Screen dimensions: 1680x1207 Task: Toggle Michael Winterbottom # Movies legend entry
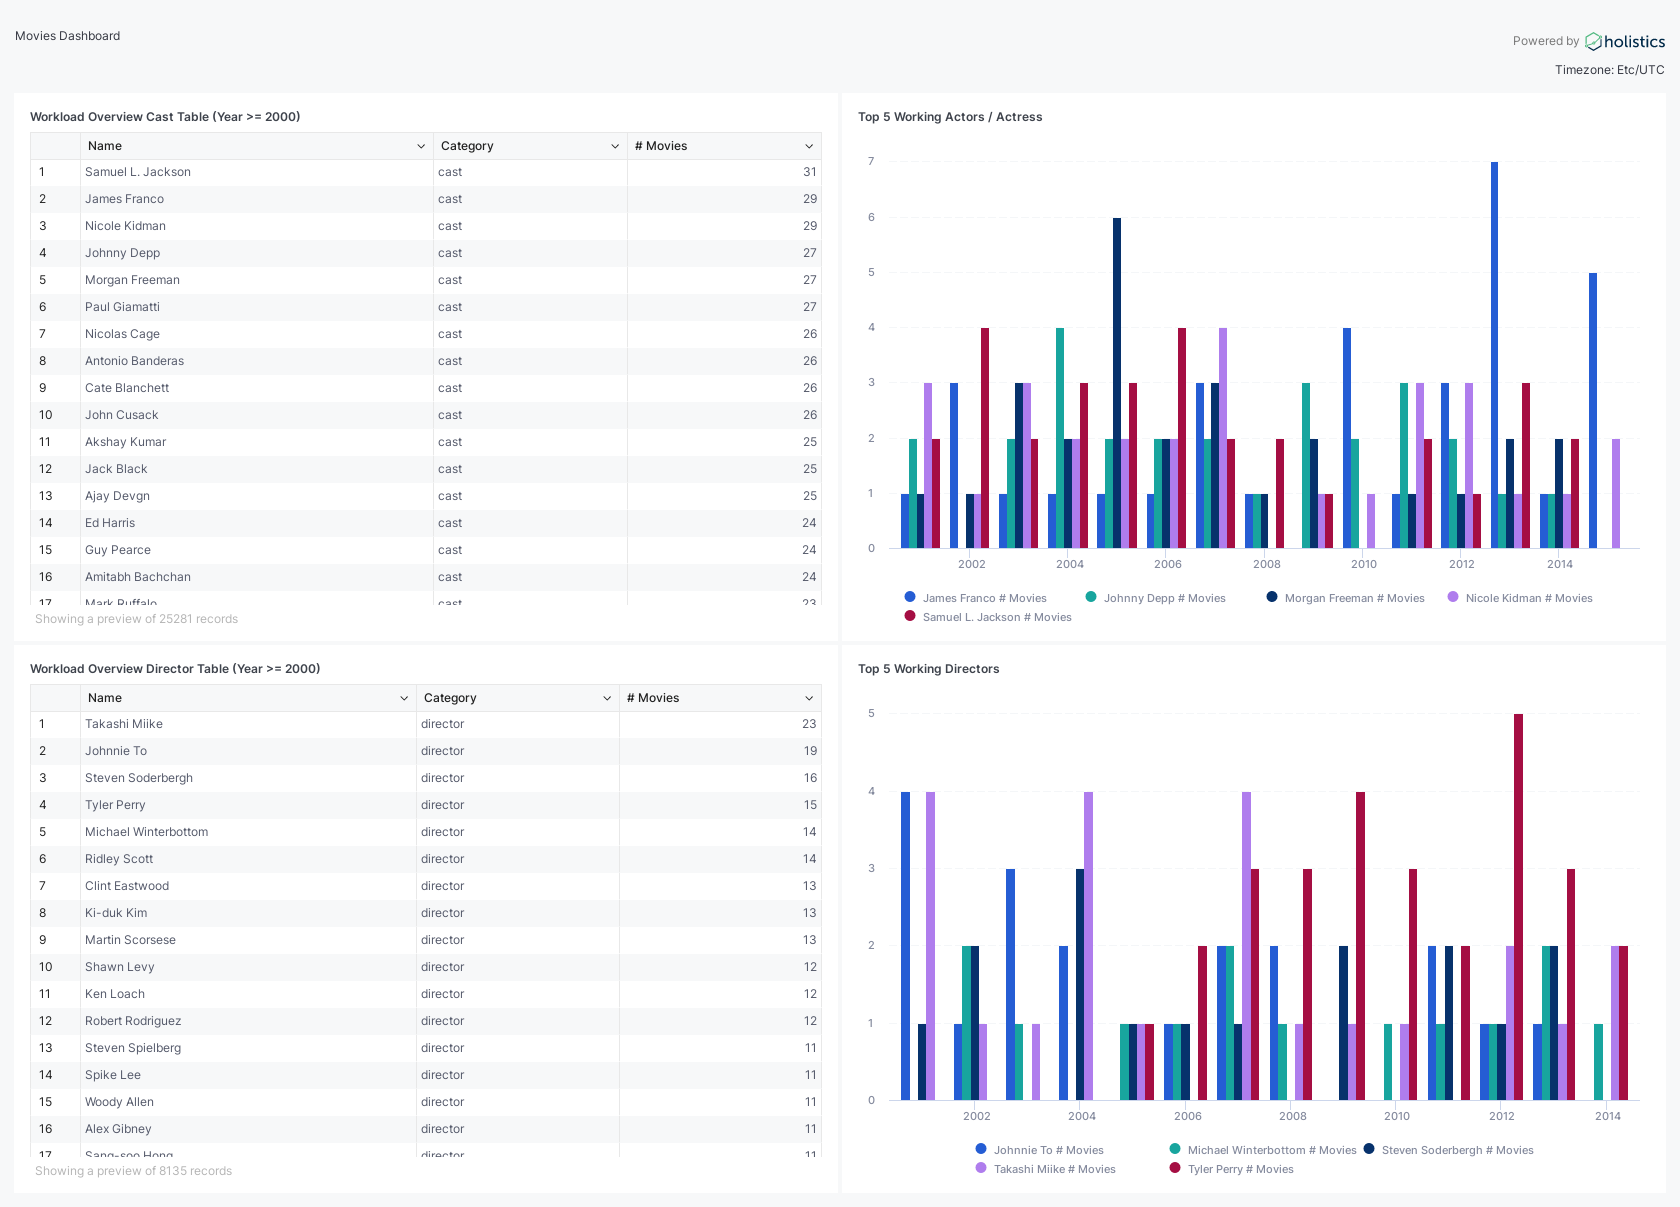click(1263, 1150)
